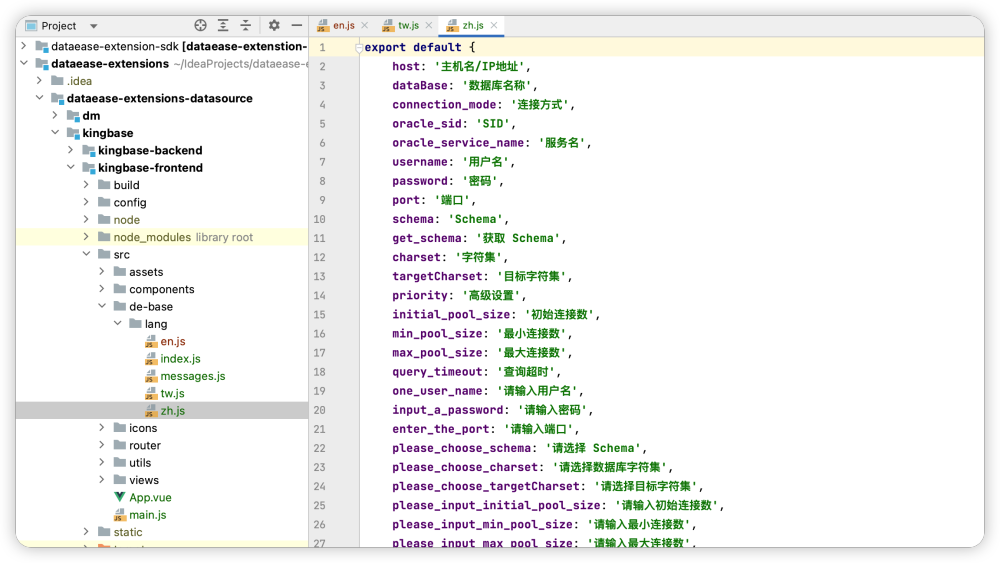The height and width of the screenshot is (563, 1000).
Task: Click the icons folder row
Action: 162,428
